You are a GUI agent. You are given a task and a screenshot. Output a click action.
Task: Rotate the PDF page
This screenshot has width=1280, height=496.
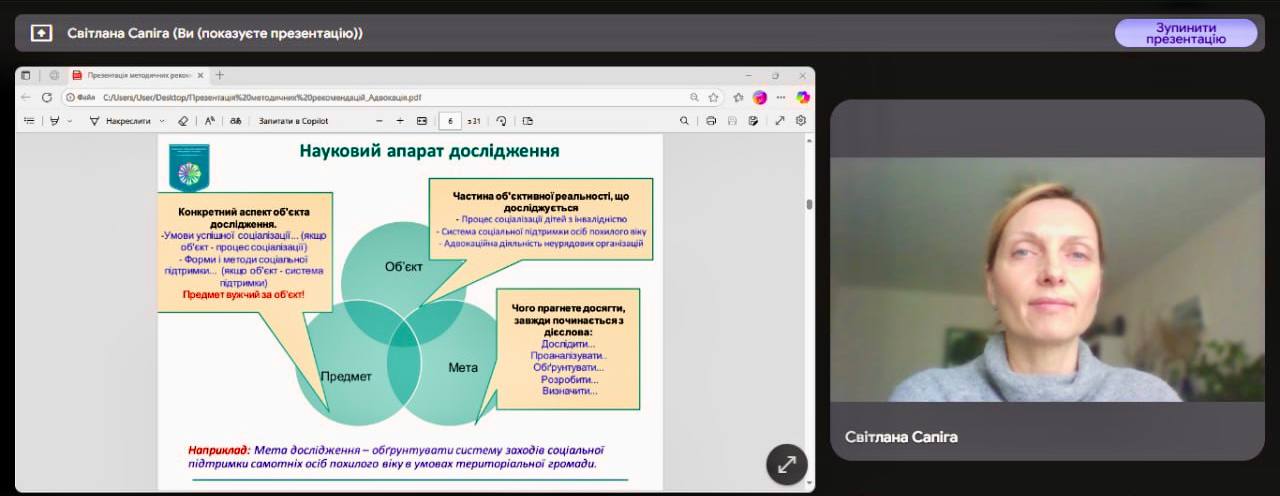tap(501, 121)
